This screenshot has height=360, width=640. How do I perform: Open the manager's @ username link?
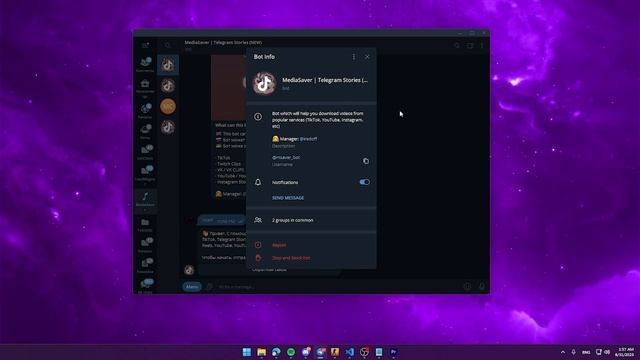(x=308, y=139)
